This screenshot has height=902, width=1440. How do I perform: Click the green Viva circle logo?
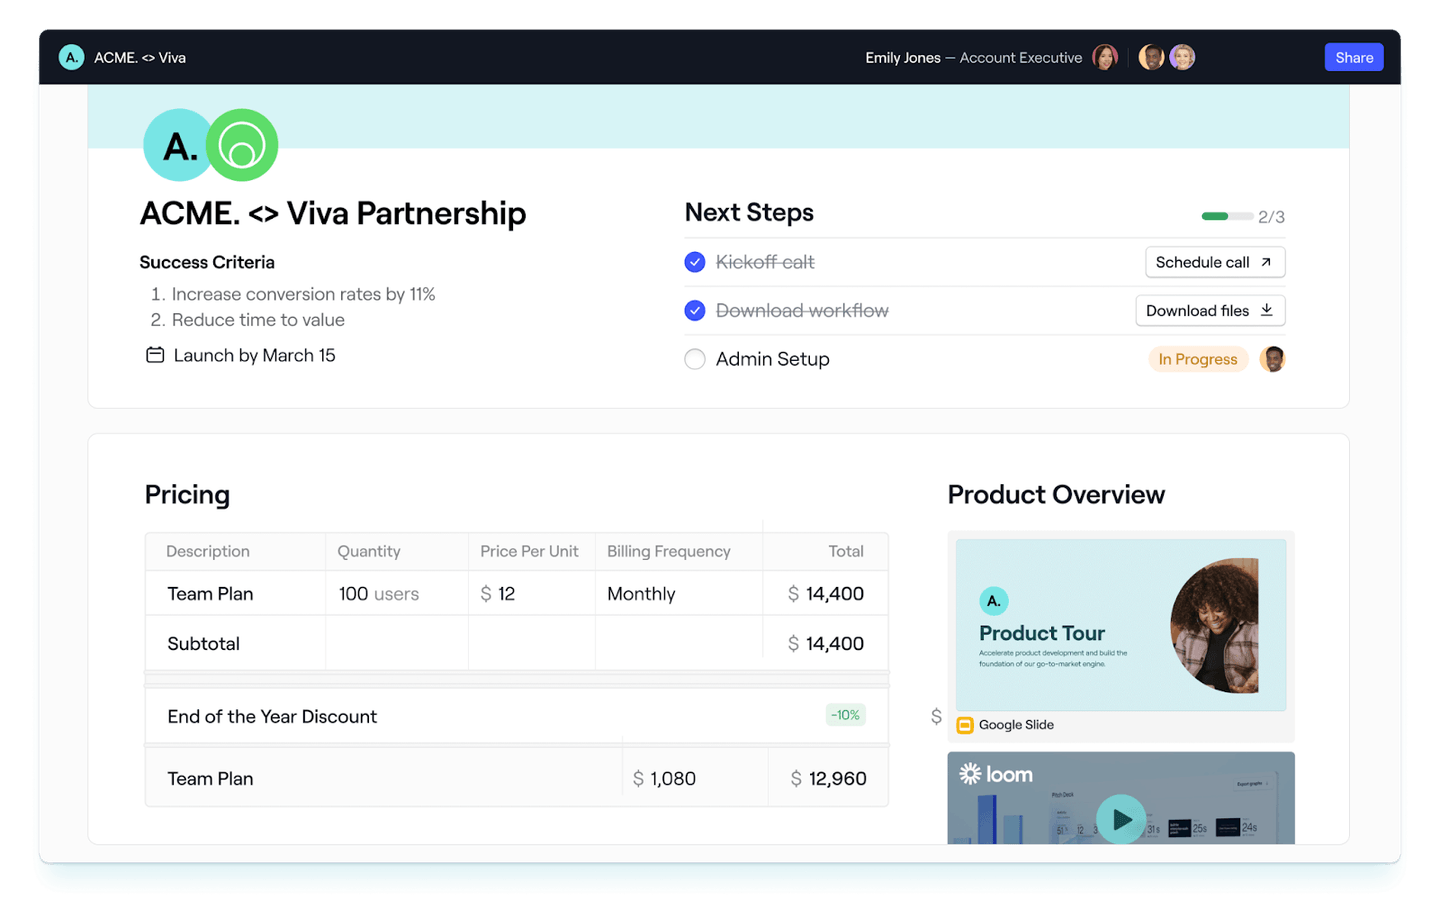coord(242,145)
